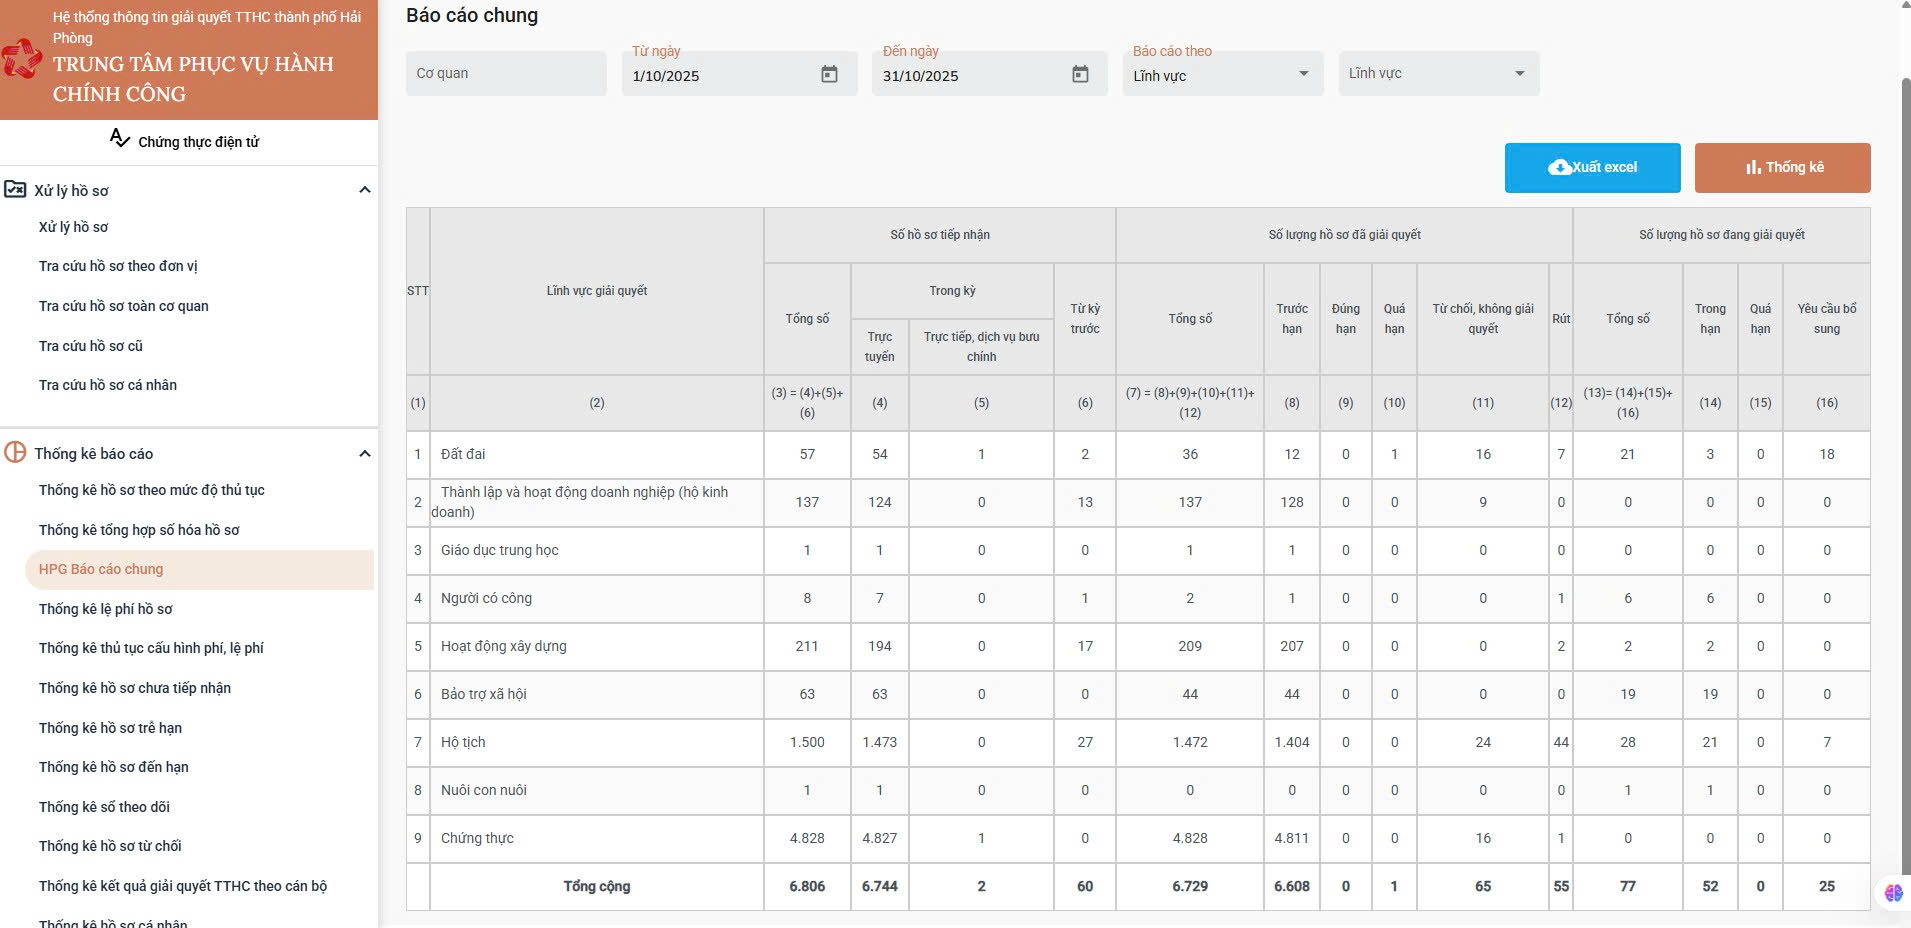Open the Báo cáo theo dropdown

[x=1222, y=74]
